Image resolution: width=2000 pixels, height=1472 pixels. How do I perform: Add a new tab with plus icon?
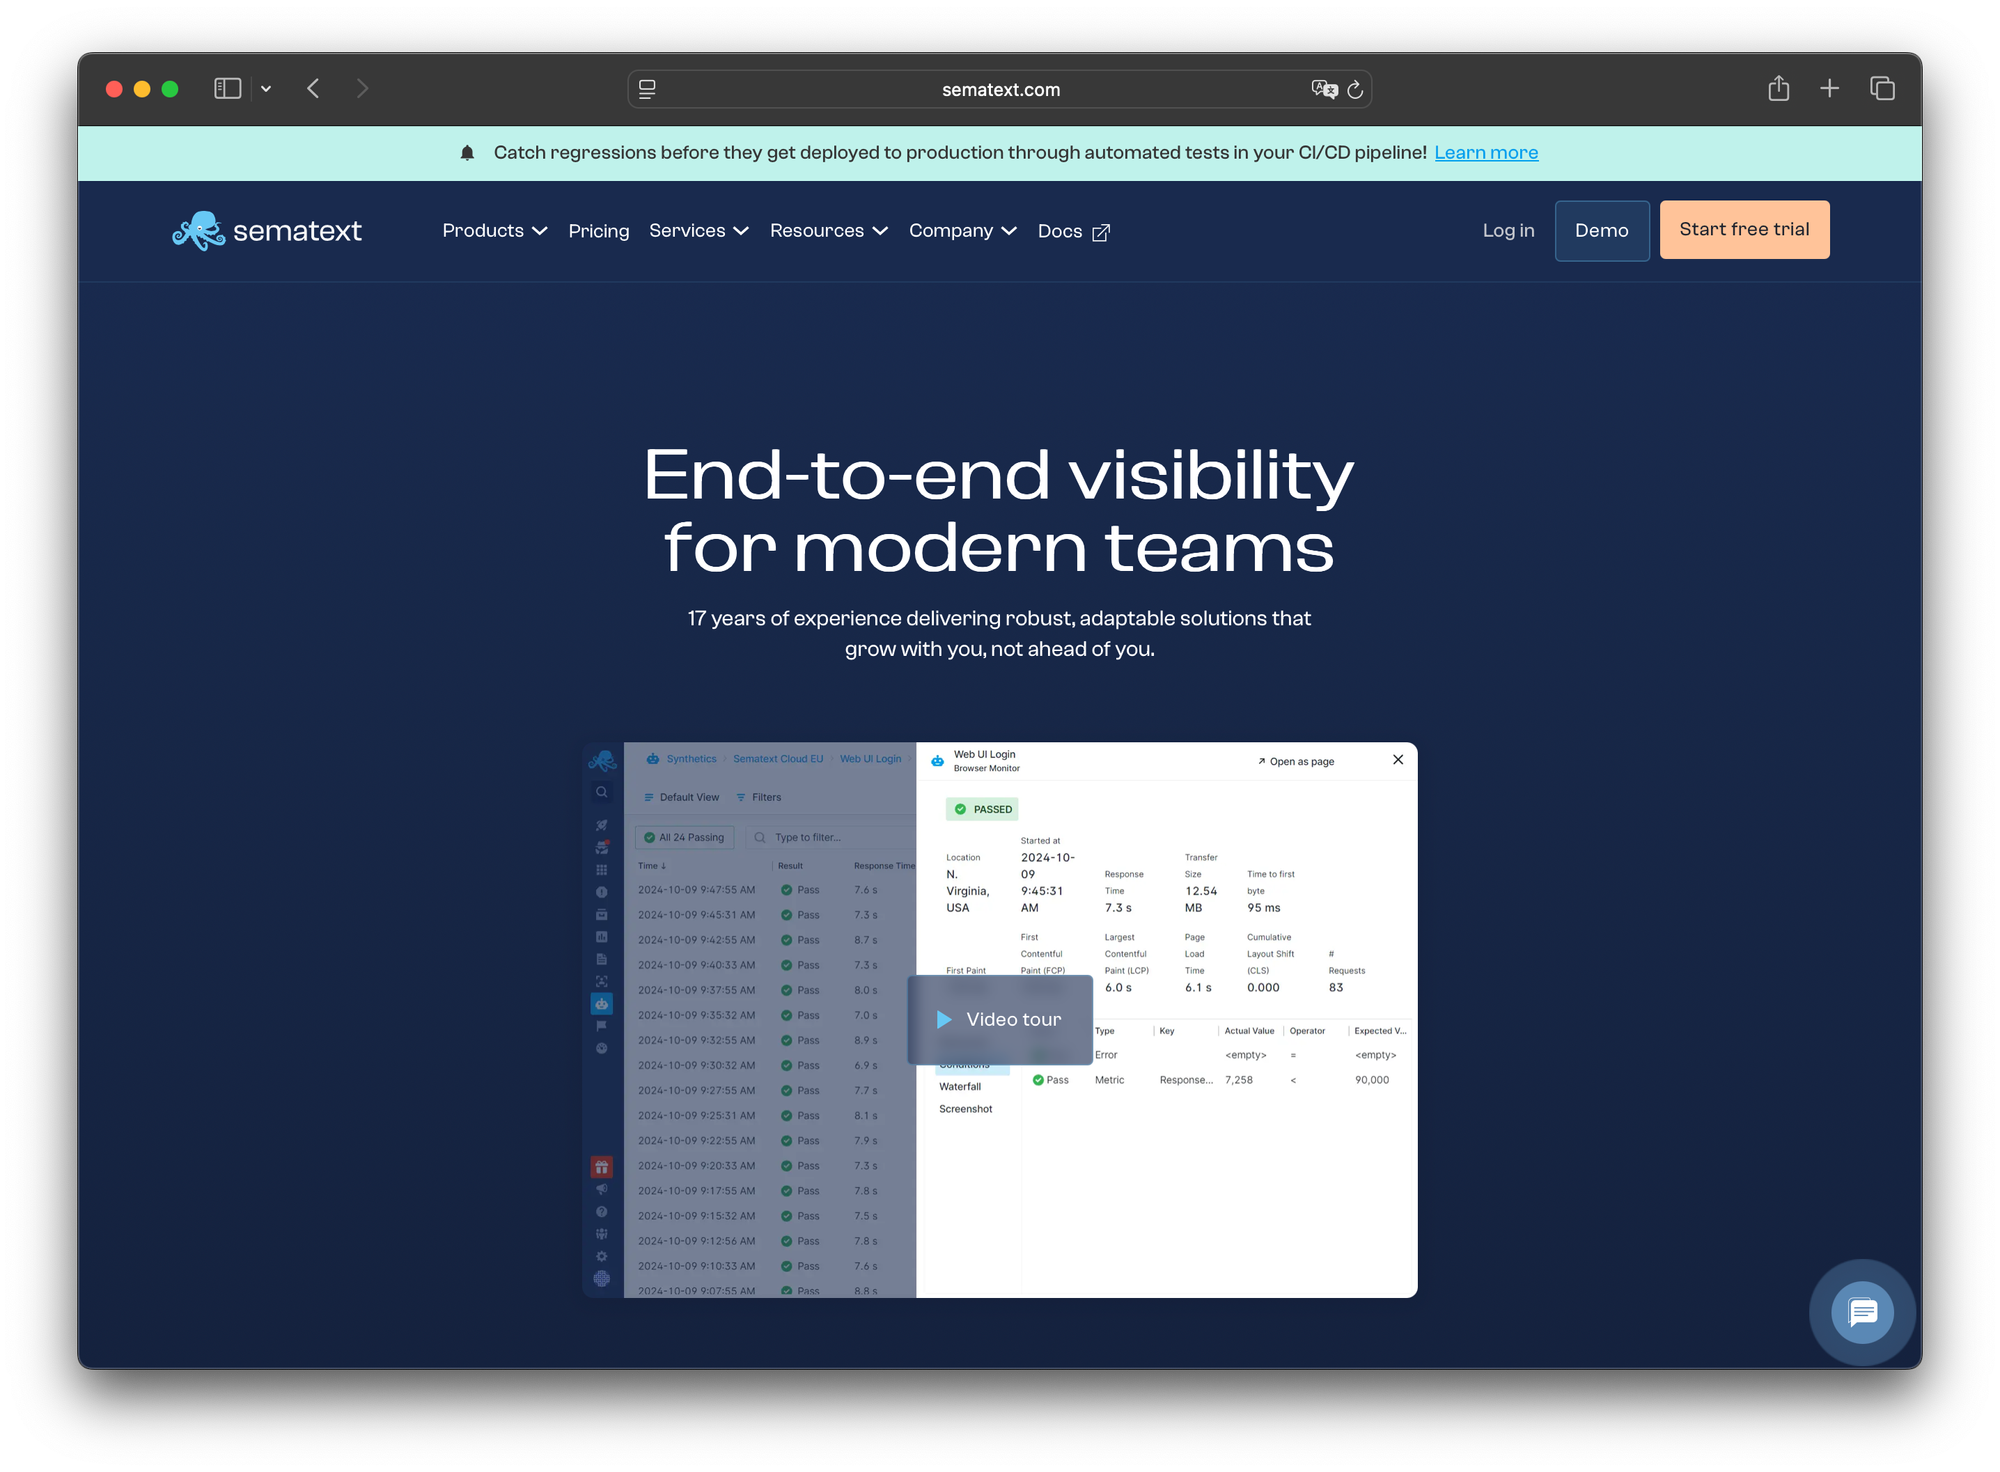1829,88
